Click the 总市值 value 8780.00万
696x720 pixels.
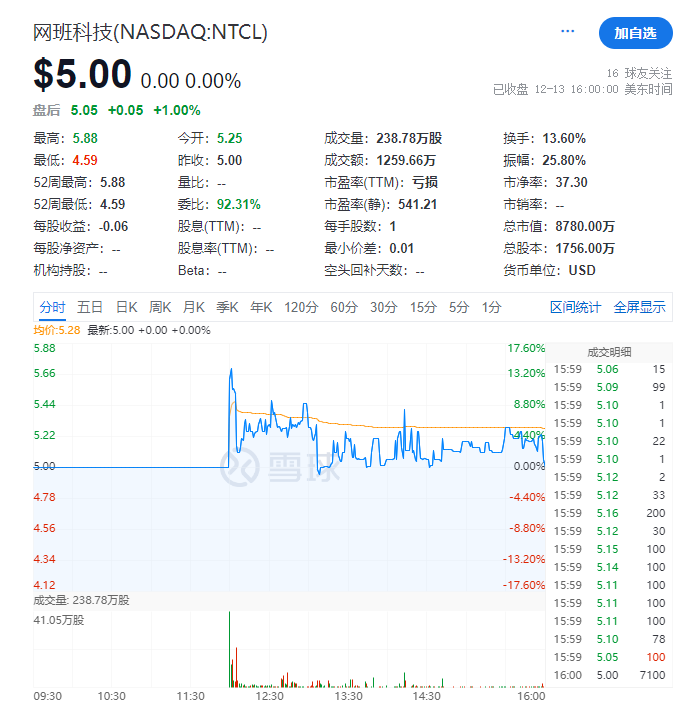pos(584,226)
